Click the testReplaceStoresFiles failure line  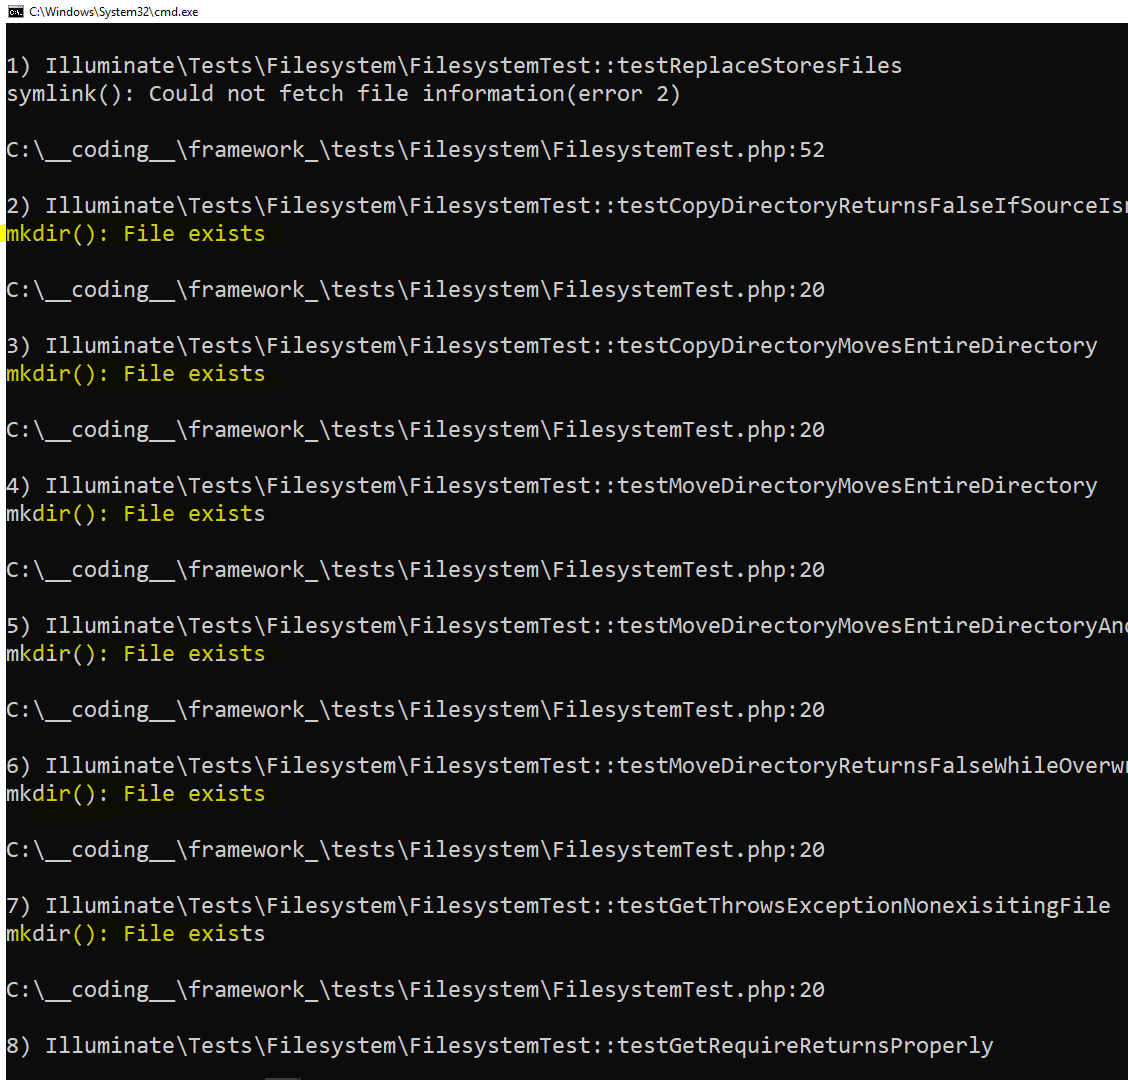[454, 65]
